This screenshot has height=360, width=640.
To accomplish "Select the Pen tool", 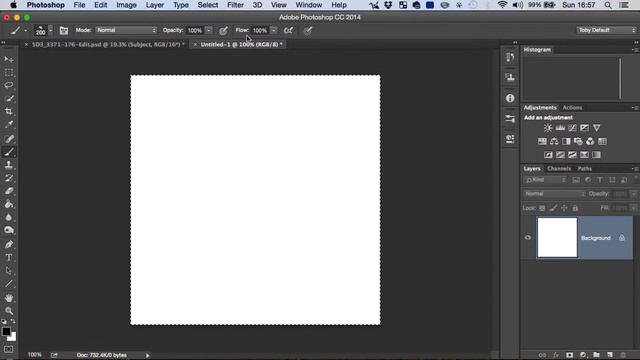I will (x=9, y=244).
